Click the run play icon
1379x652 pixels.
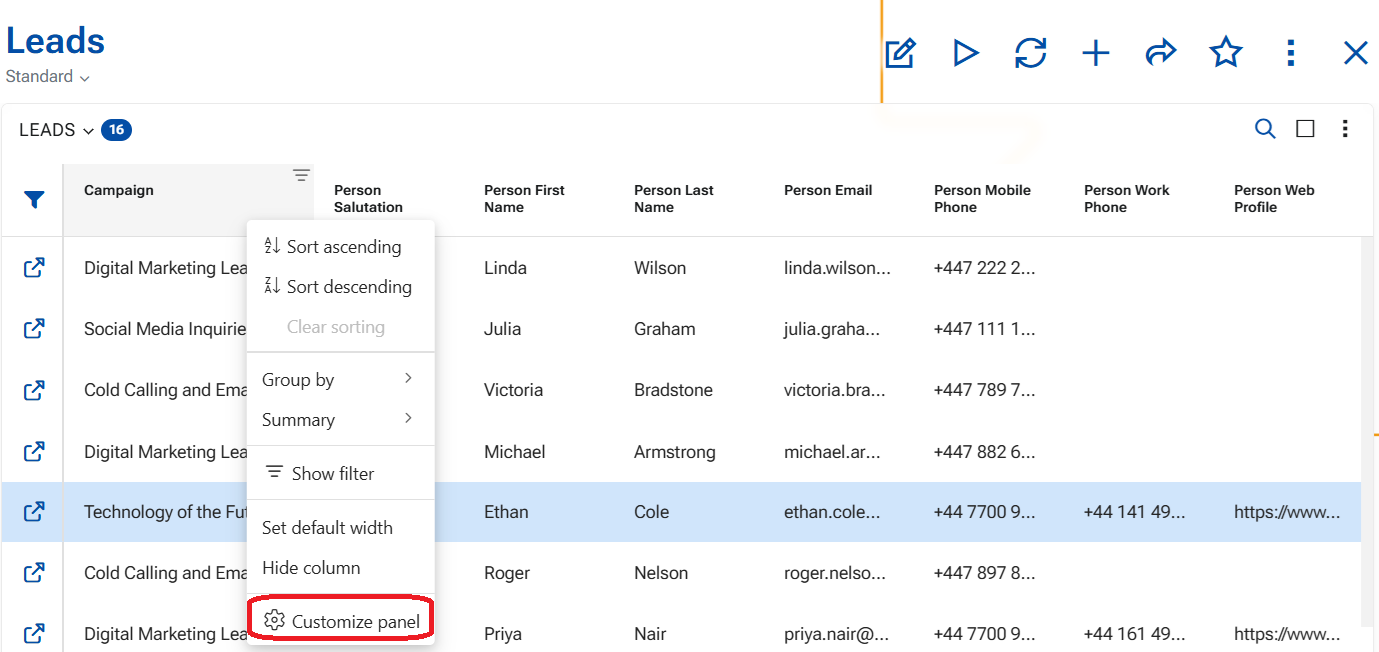[966, 53]
